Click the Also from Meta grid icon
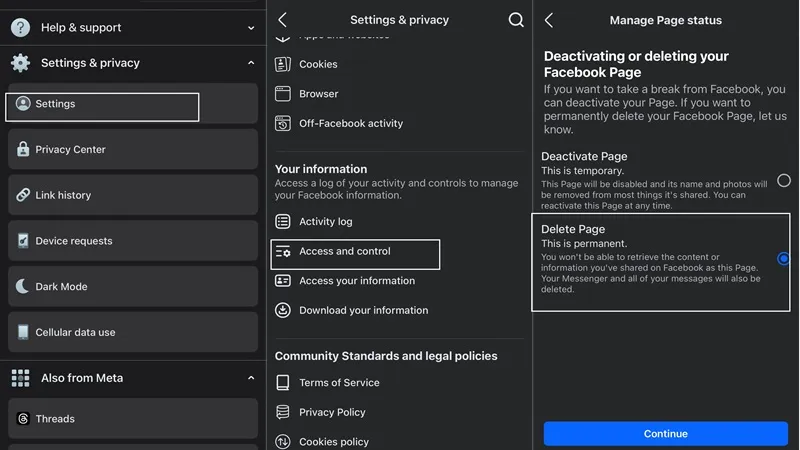The height and width of the screenshot is (450, 800). 20,378
